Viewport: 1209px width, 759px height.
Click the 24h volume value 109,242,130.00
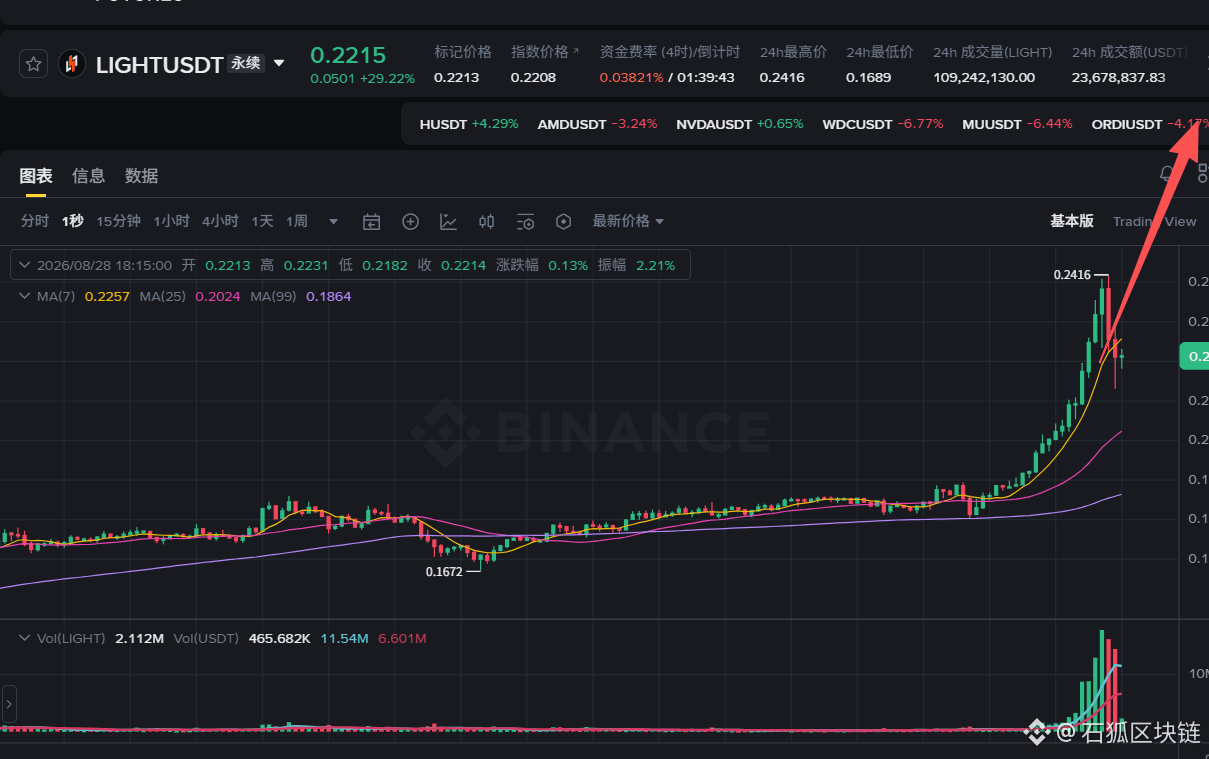pos(984,77)
